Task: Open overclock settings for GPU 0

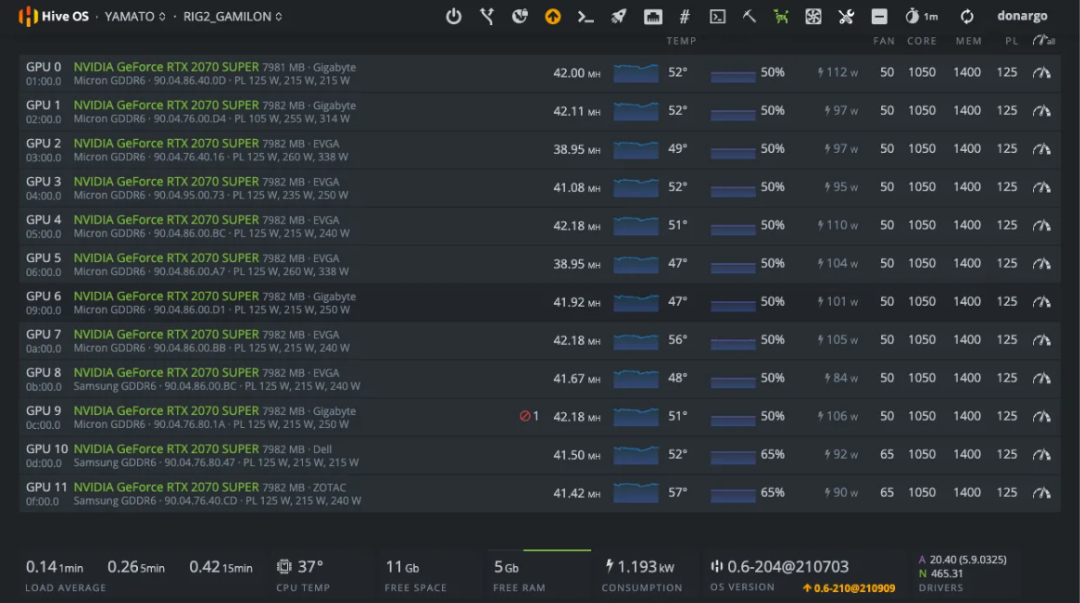Action: tap(1041, 72)
